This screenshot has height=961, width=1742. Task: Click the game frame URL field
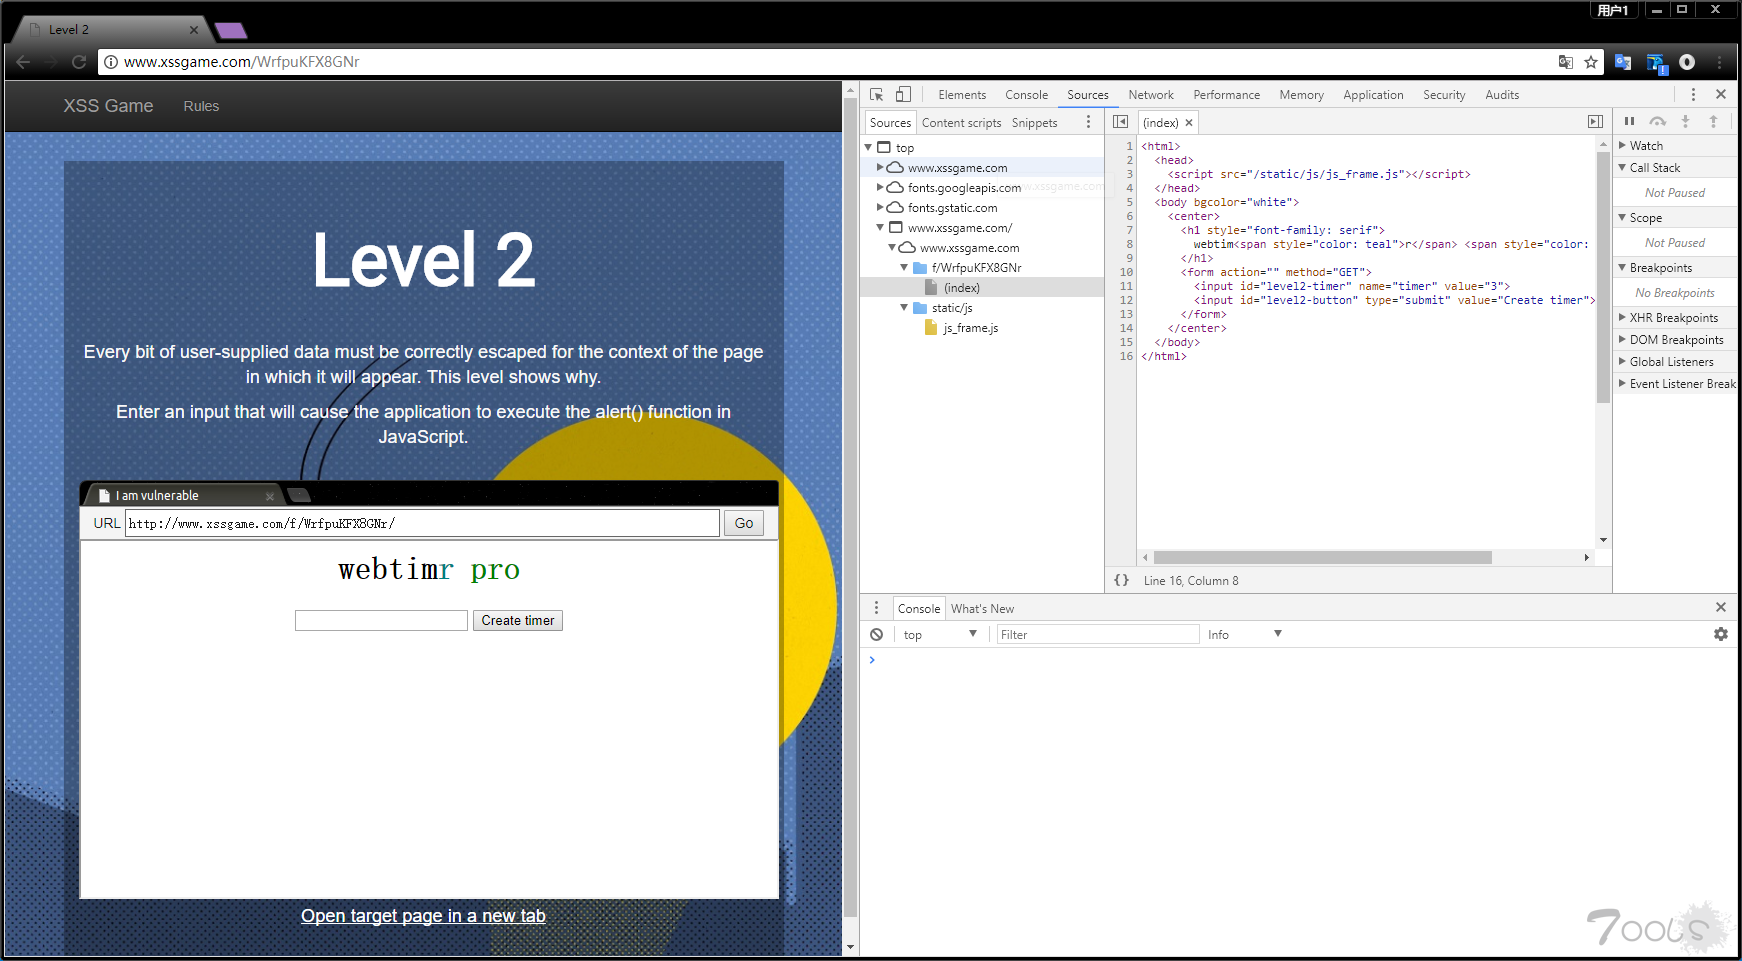[422, 523]
